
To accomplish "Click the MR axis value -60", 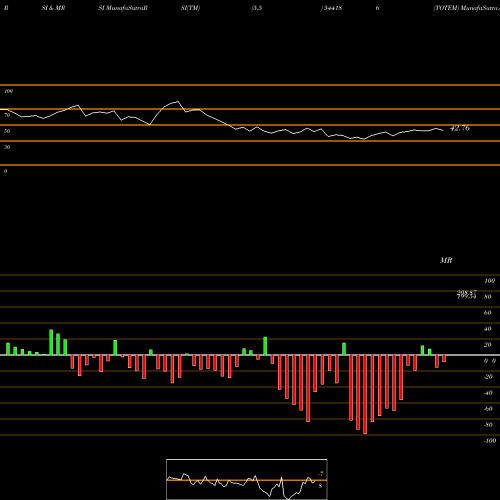I will (488, 409).
